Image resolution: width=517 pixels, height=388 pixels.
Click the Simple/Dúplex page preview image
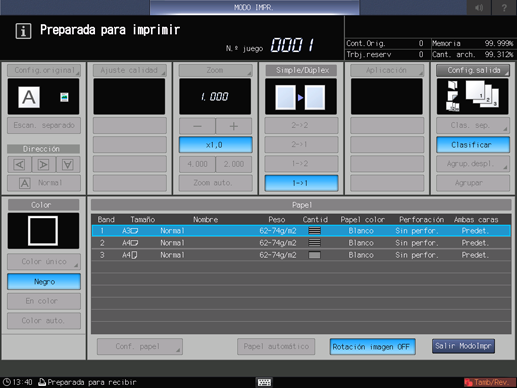(301, 97)
